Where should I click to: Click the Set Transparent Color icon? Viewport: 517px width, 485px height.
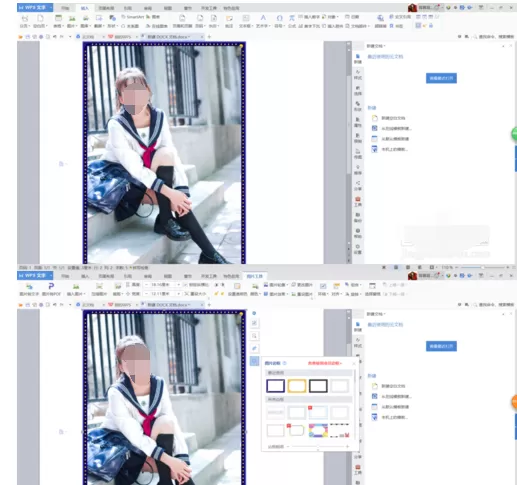(x=237, y=289)
